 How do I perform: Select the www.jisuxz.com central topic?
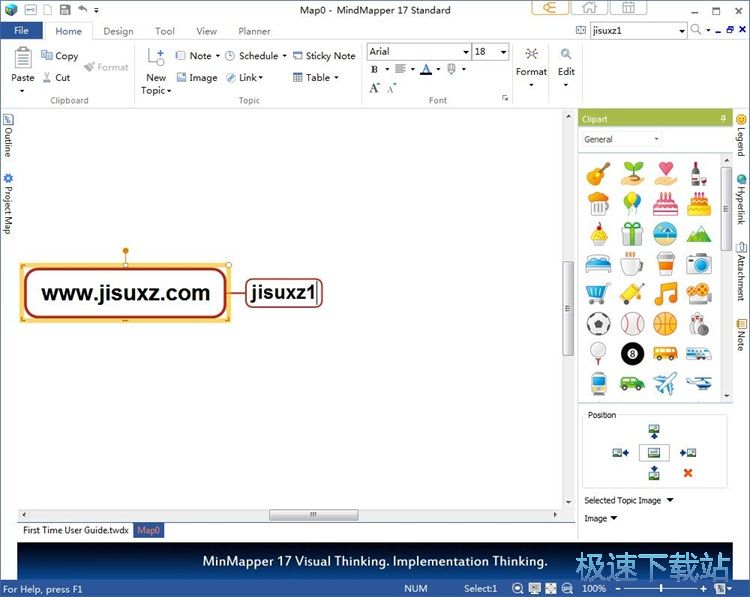tap(125, 293)
